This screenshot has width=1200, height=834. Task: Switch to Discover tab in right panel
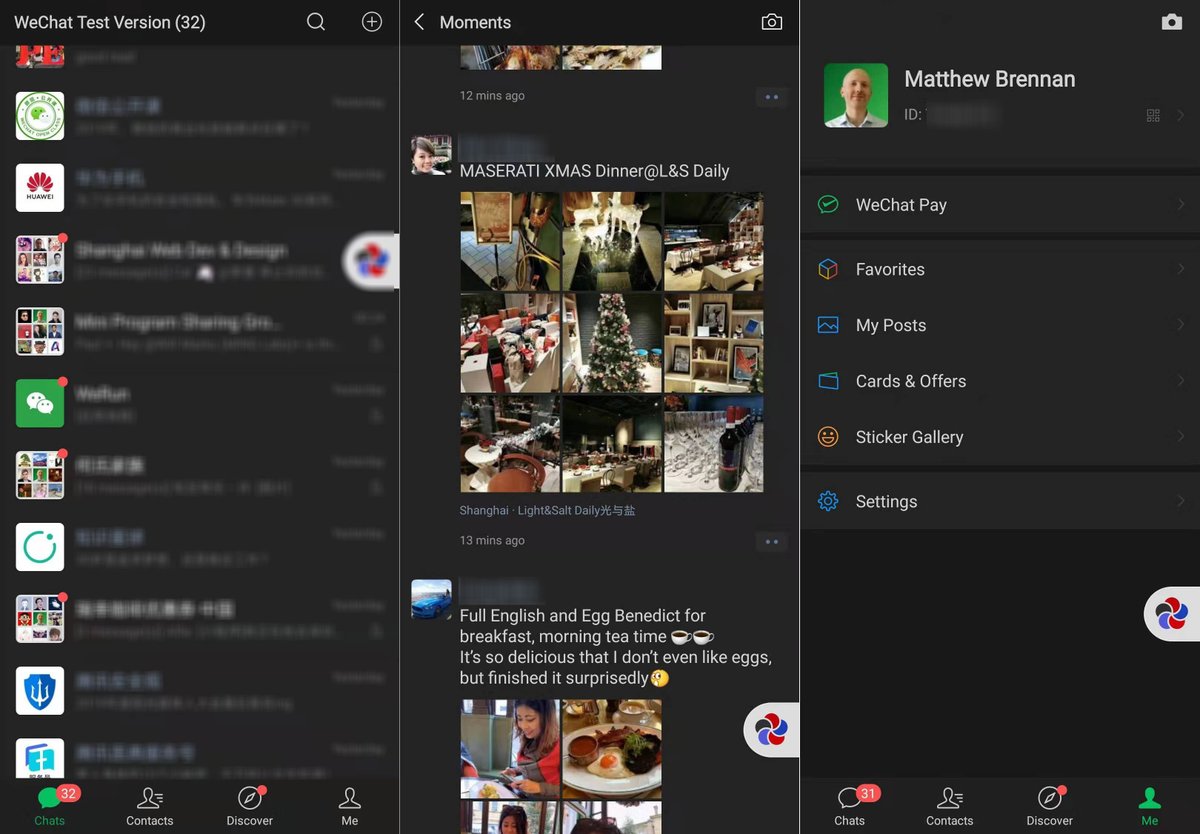tap(1050, 806)
